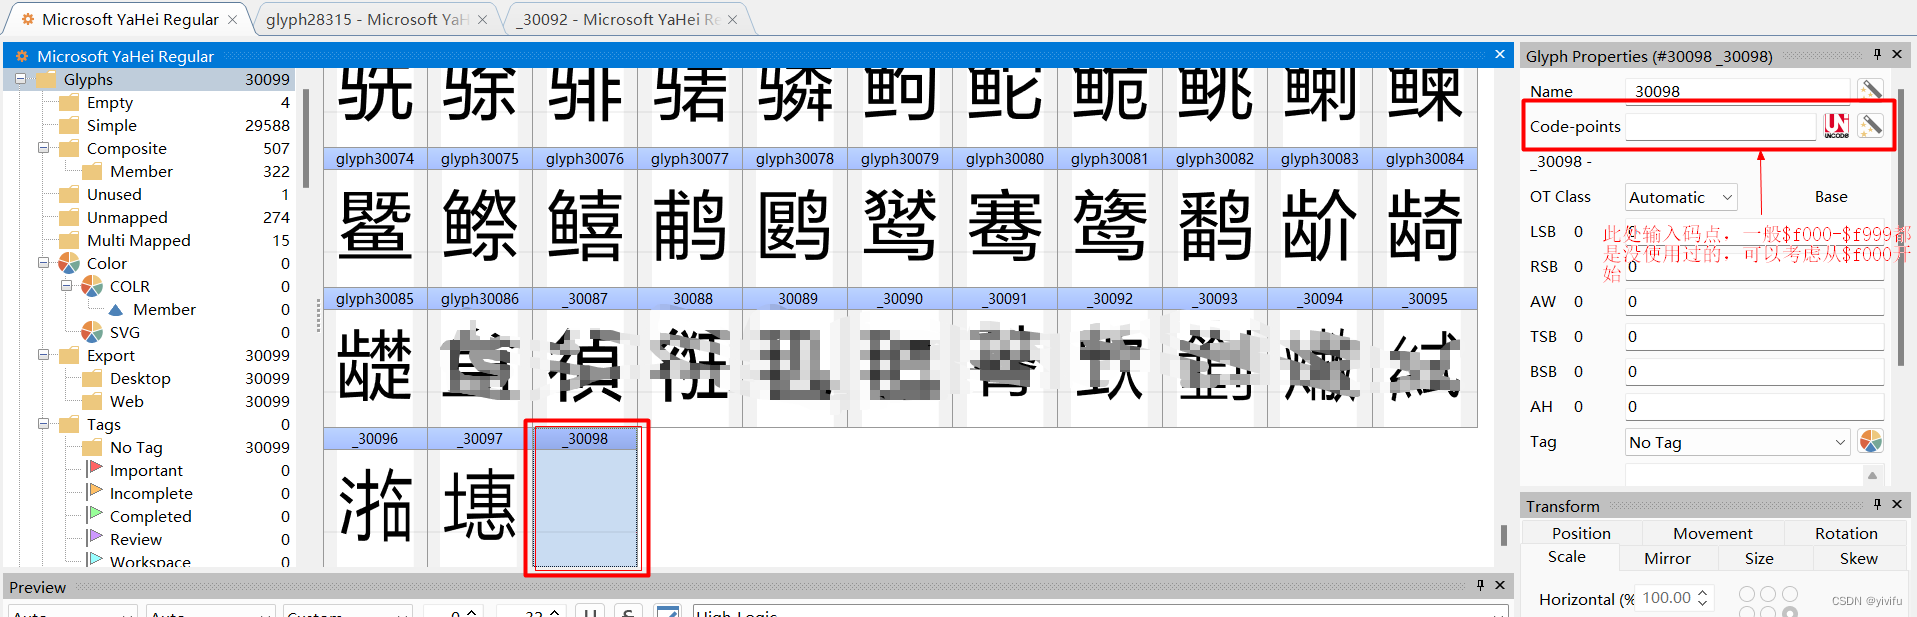The height and width of the screenshot is (617, 1917).
Task: Open the OT Class Automatic dropdown
Action: coord(1681,197)
